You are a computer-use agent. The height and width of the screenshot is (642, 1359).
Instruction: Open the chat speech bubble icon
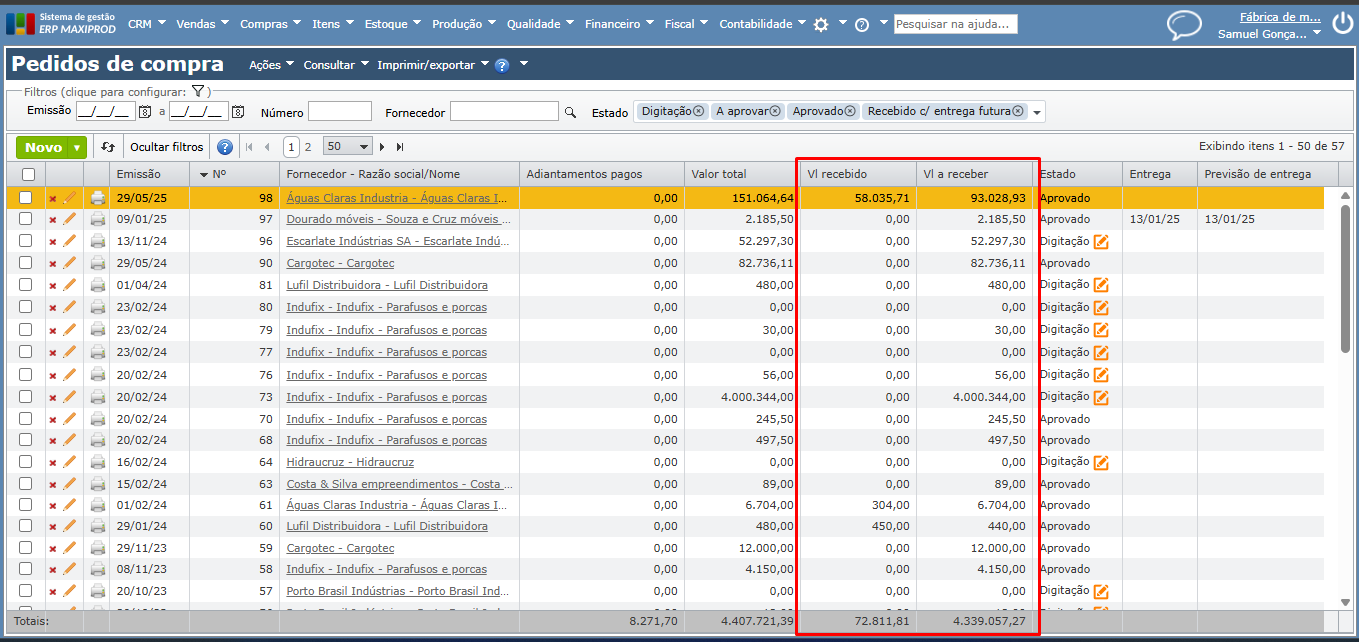(x=1184, y=25)
